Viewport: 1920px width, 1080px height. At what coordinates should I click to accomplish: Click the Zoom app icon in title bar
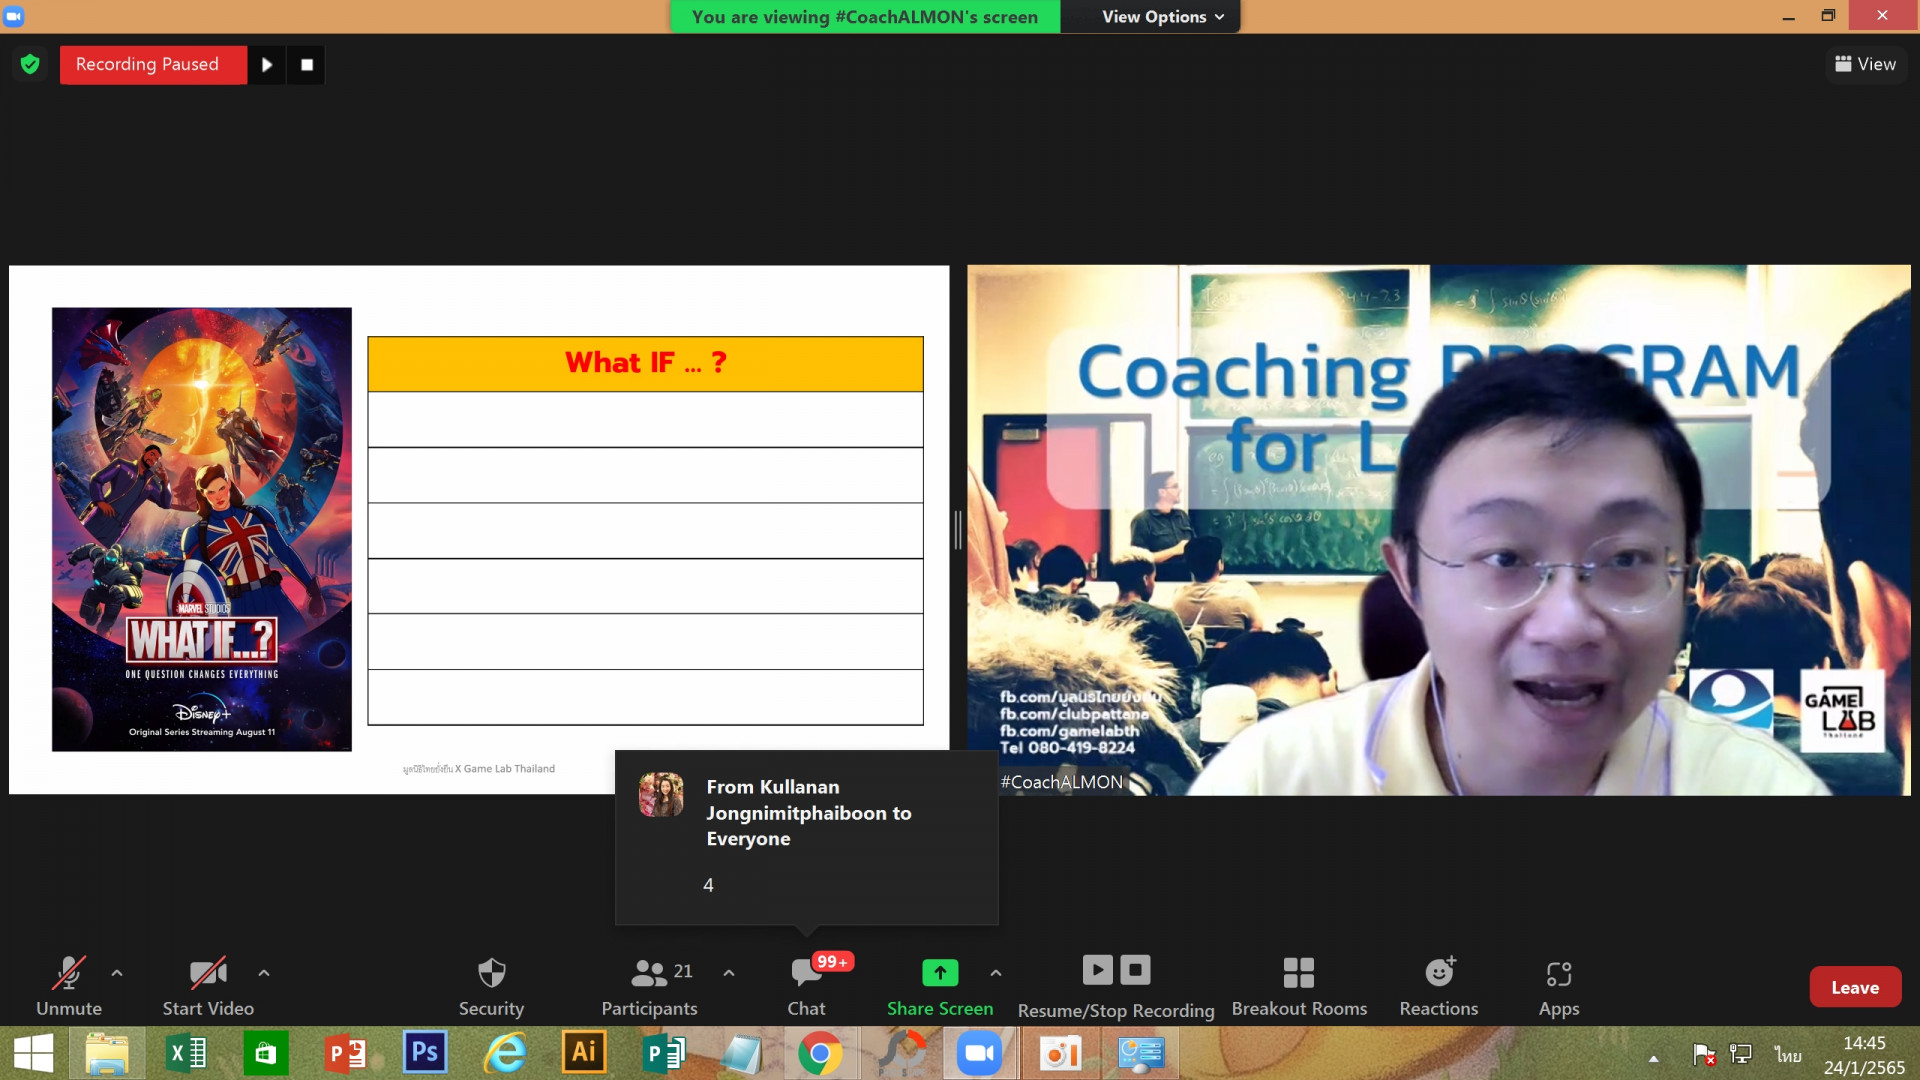click(x=14, y=16)
